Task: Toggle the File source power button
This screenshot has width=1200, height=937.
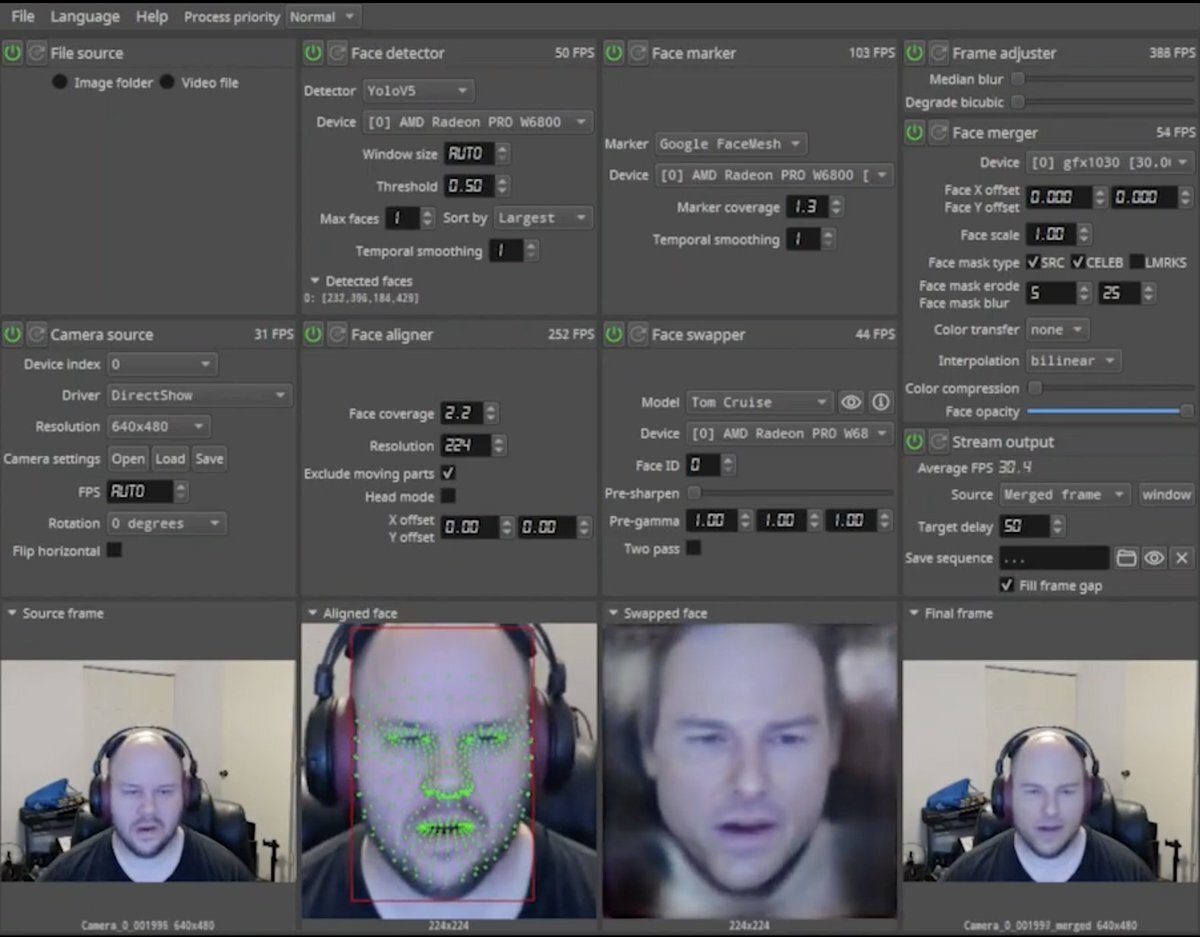Action: click(12, 53)
